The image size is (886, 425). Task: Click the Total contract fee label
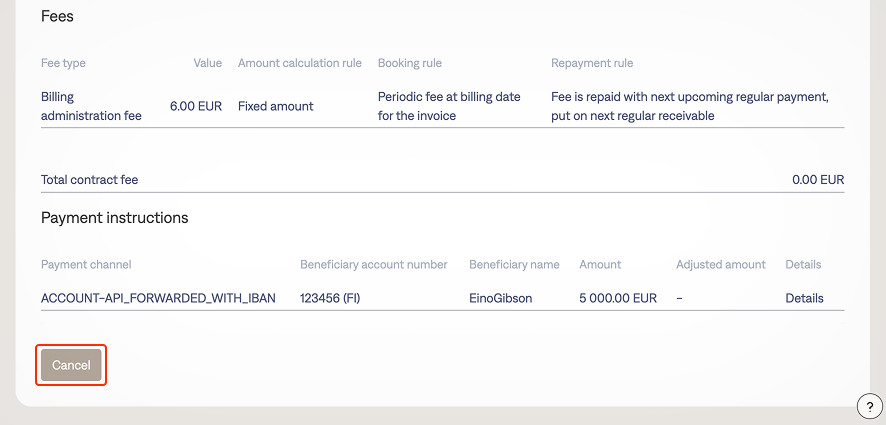[89, 180]
